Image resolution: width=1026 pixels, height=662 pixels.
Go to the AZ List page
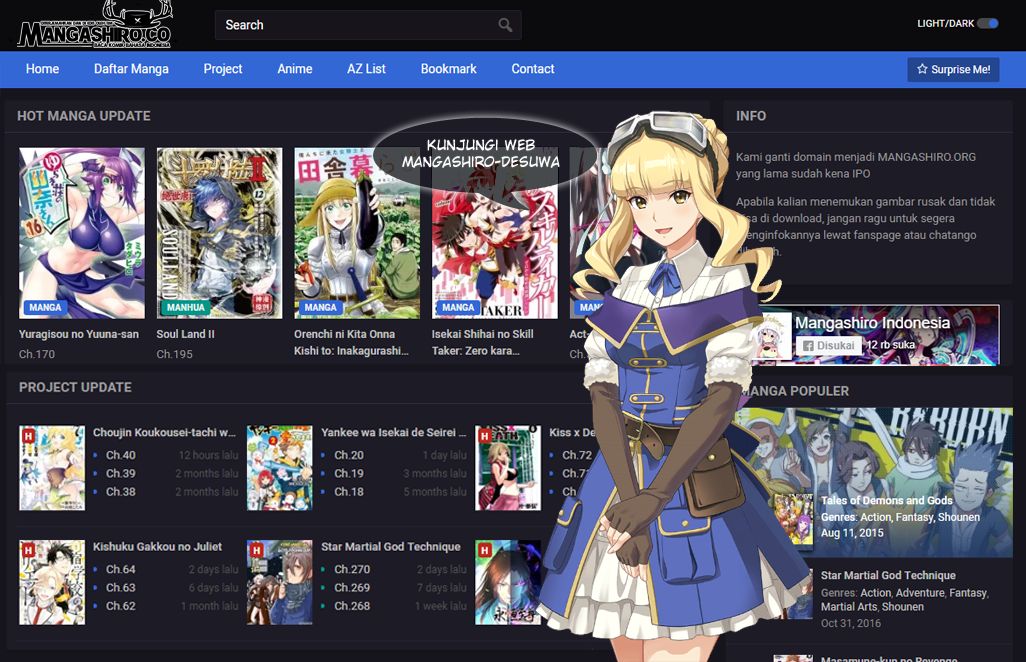[x=366, y=69]
